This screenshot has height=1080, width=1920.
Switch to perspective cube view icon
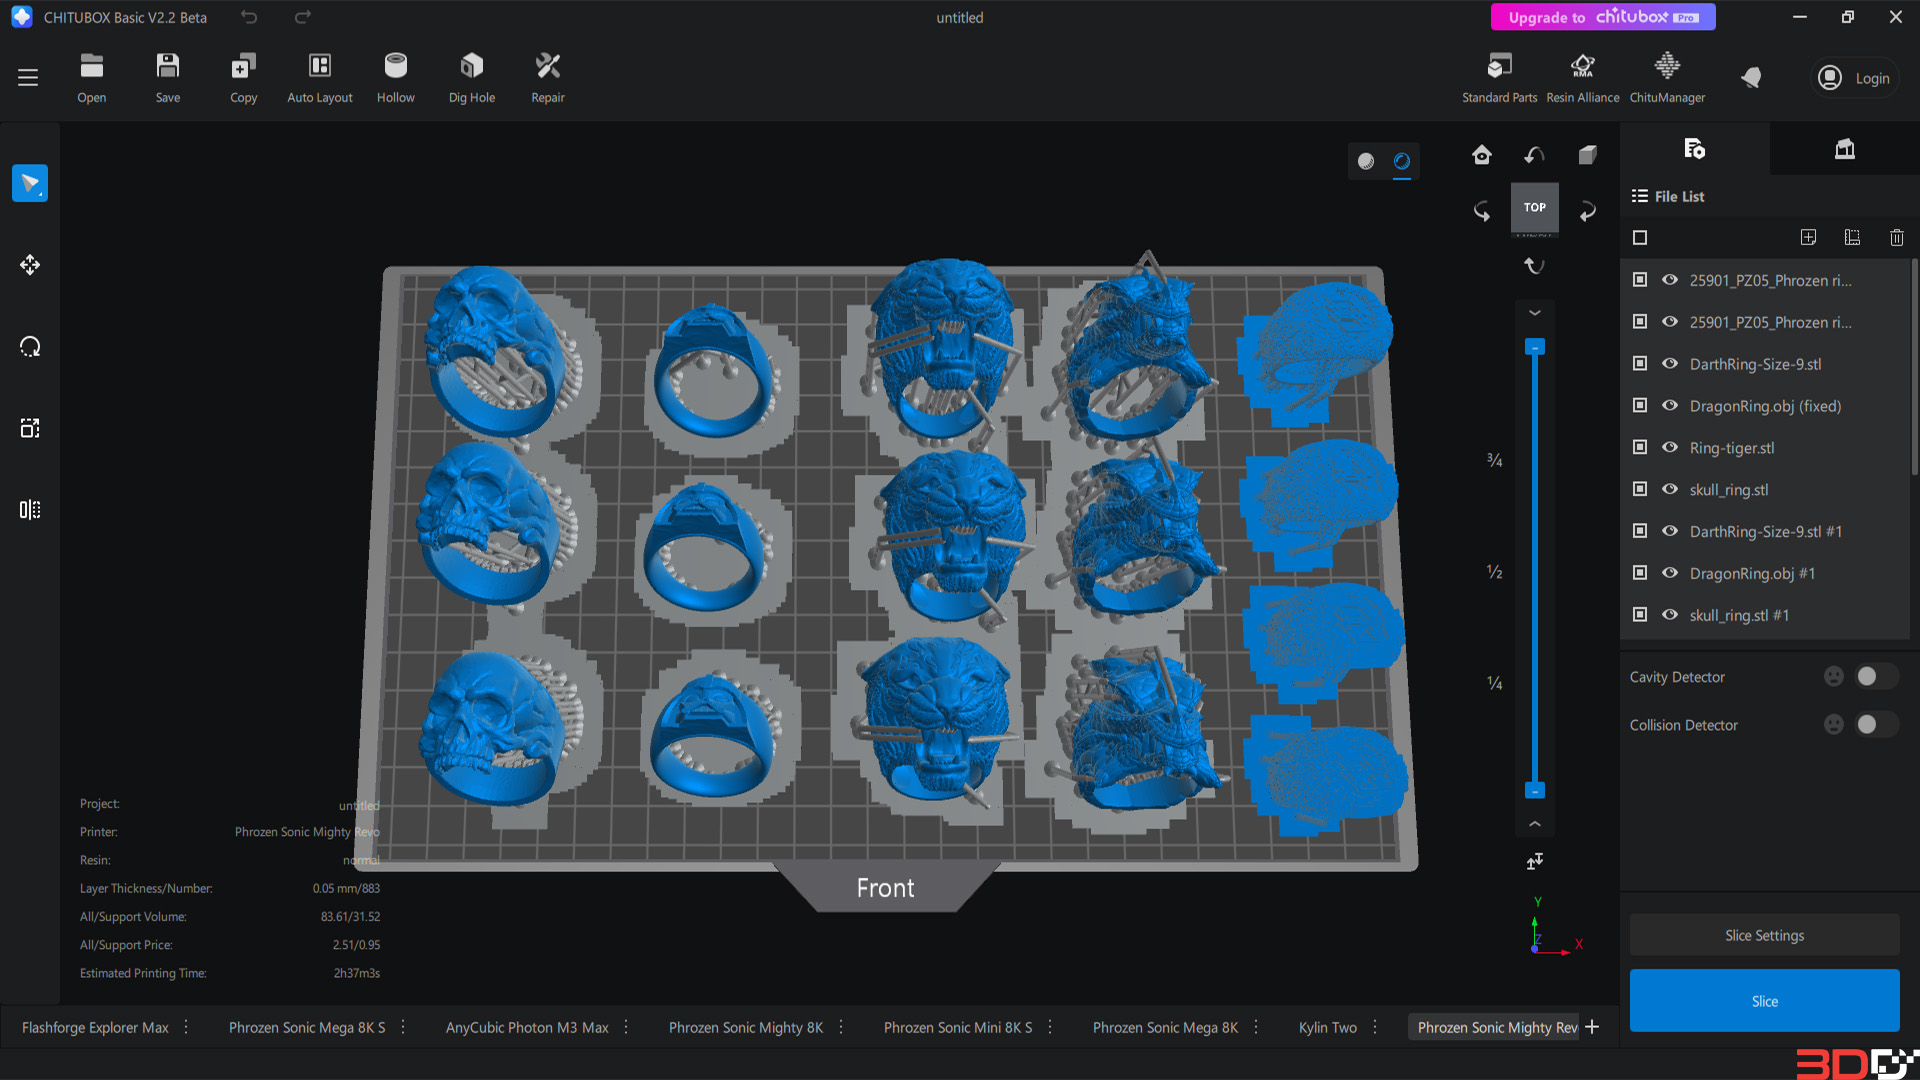pos(1588,155)
